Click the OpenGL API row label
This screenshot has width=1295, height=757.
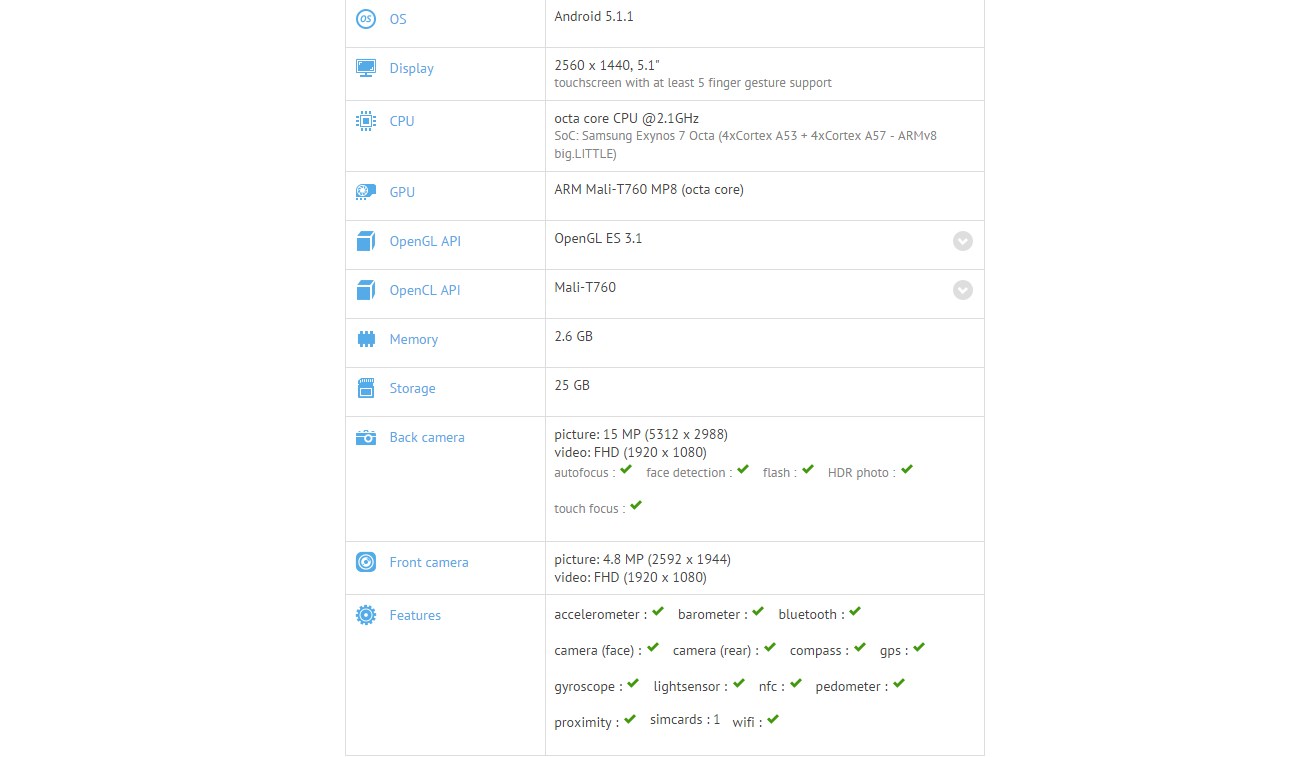[425, 241]
